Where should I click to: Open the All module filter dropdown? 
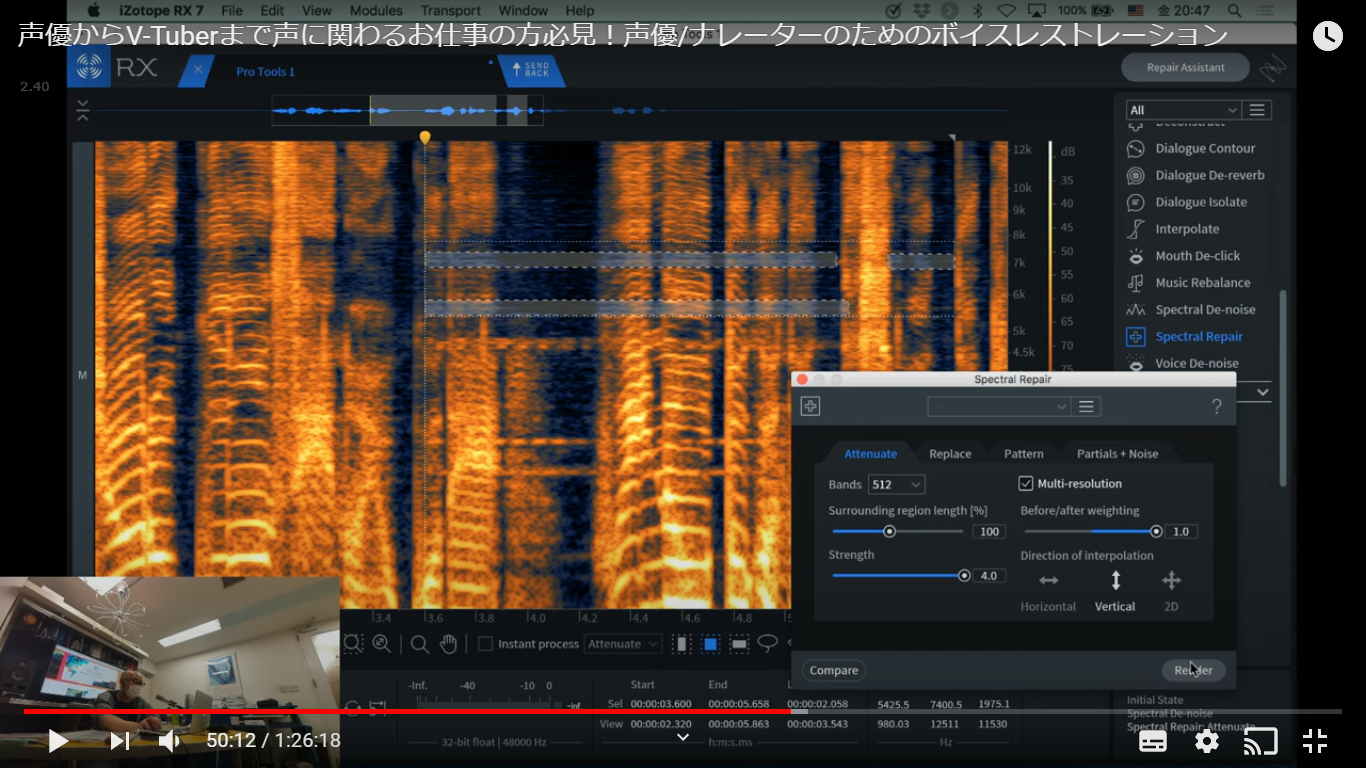pos(1183,110)
